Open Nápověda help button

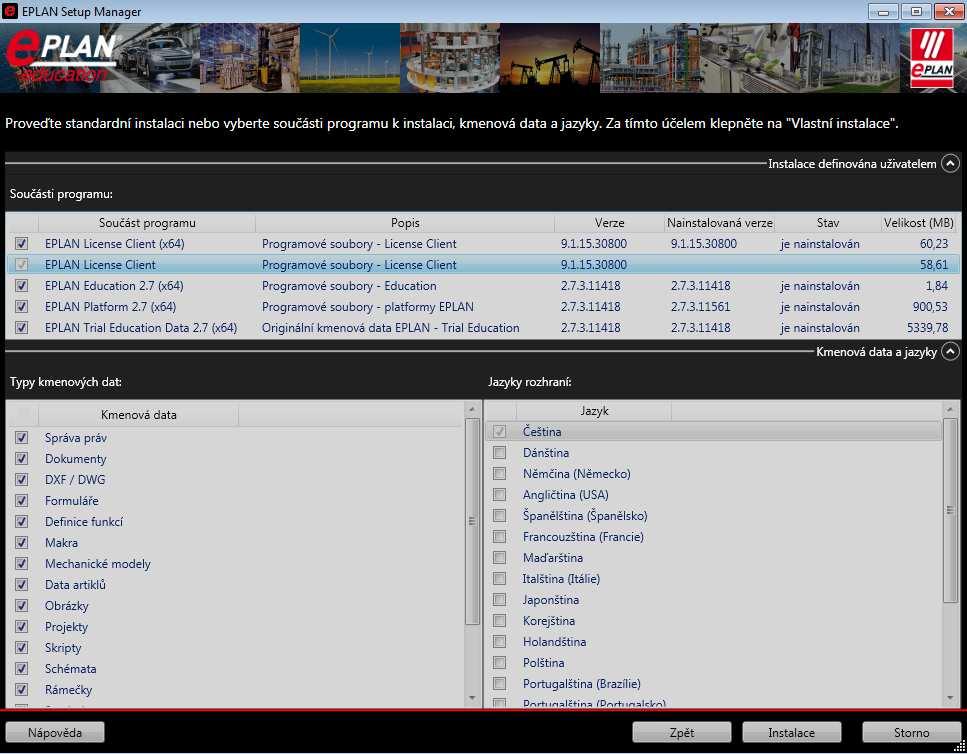pyautogui.click(x=55, y=732)
